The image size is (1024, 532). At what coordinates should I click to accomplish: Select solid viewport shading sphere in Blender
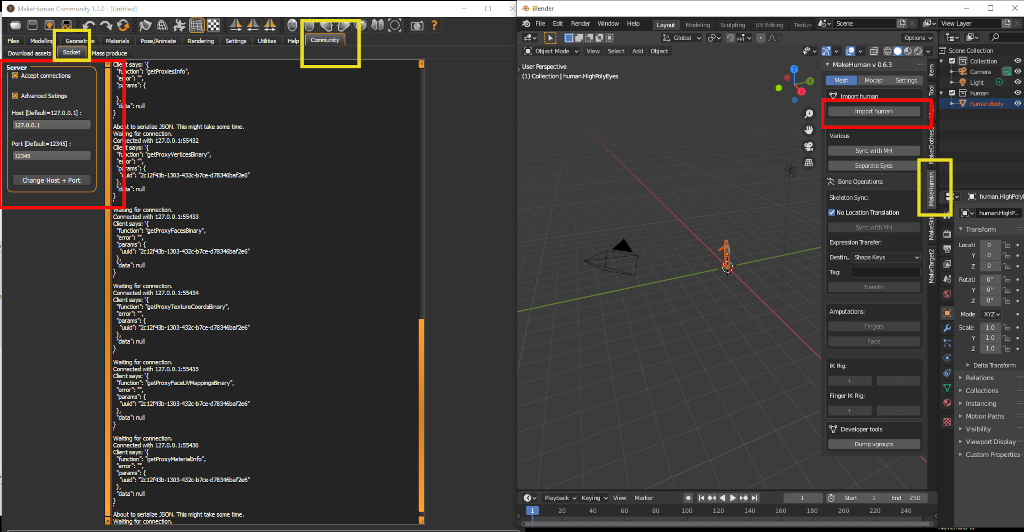coord(898,51)
